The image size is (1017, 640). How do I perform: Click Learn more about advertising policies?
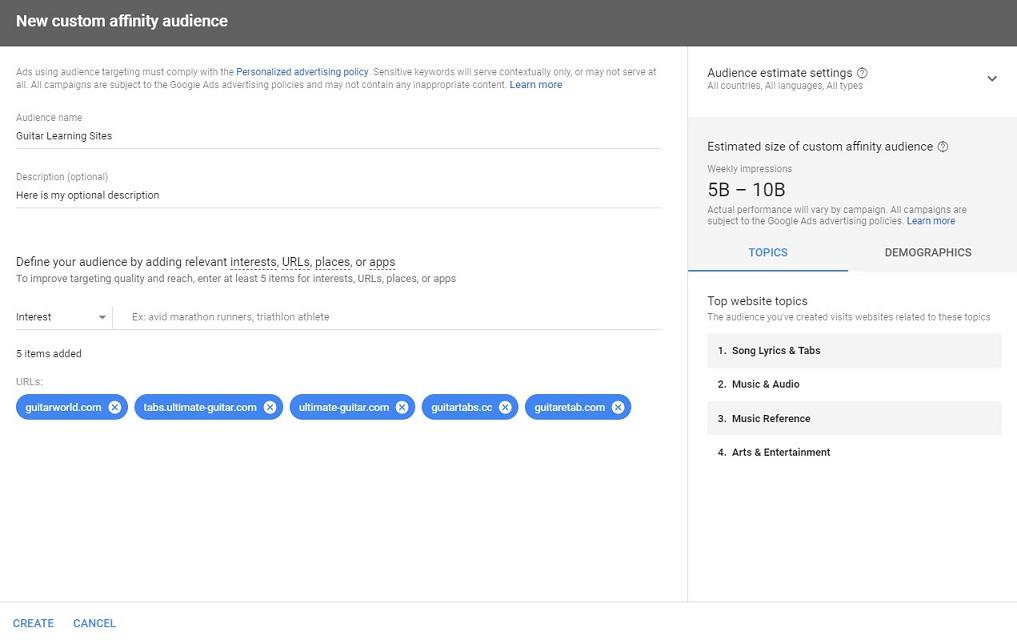click(536, 84)
